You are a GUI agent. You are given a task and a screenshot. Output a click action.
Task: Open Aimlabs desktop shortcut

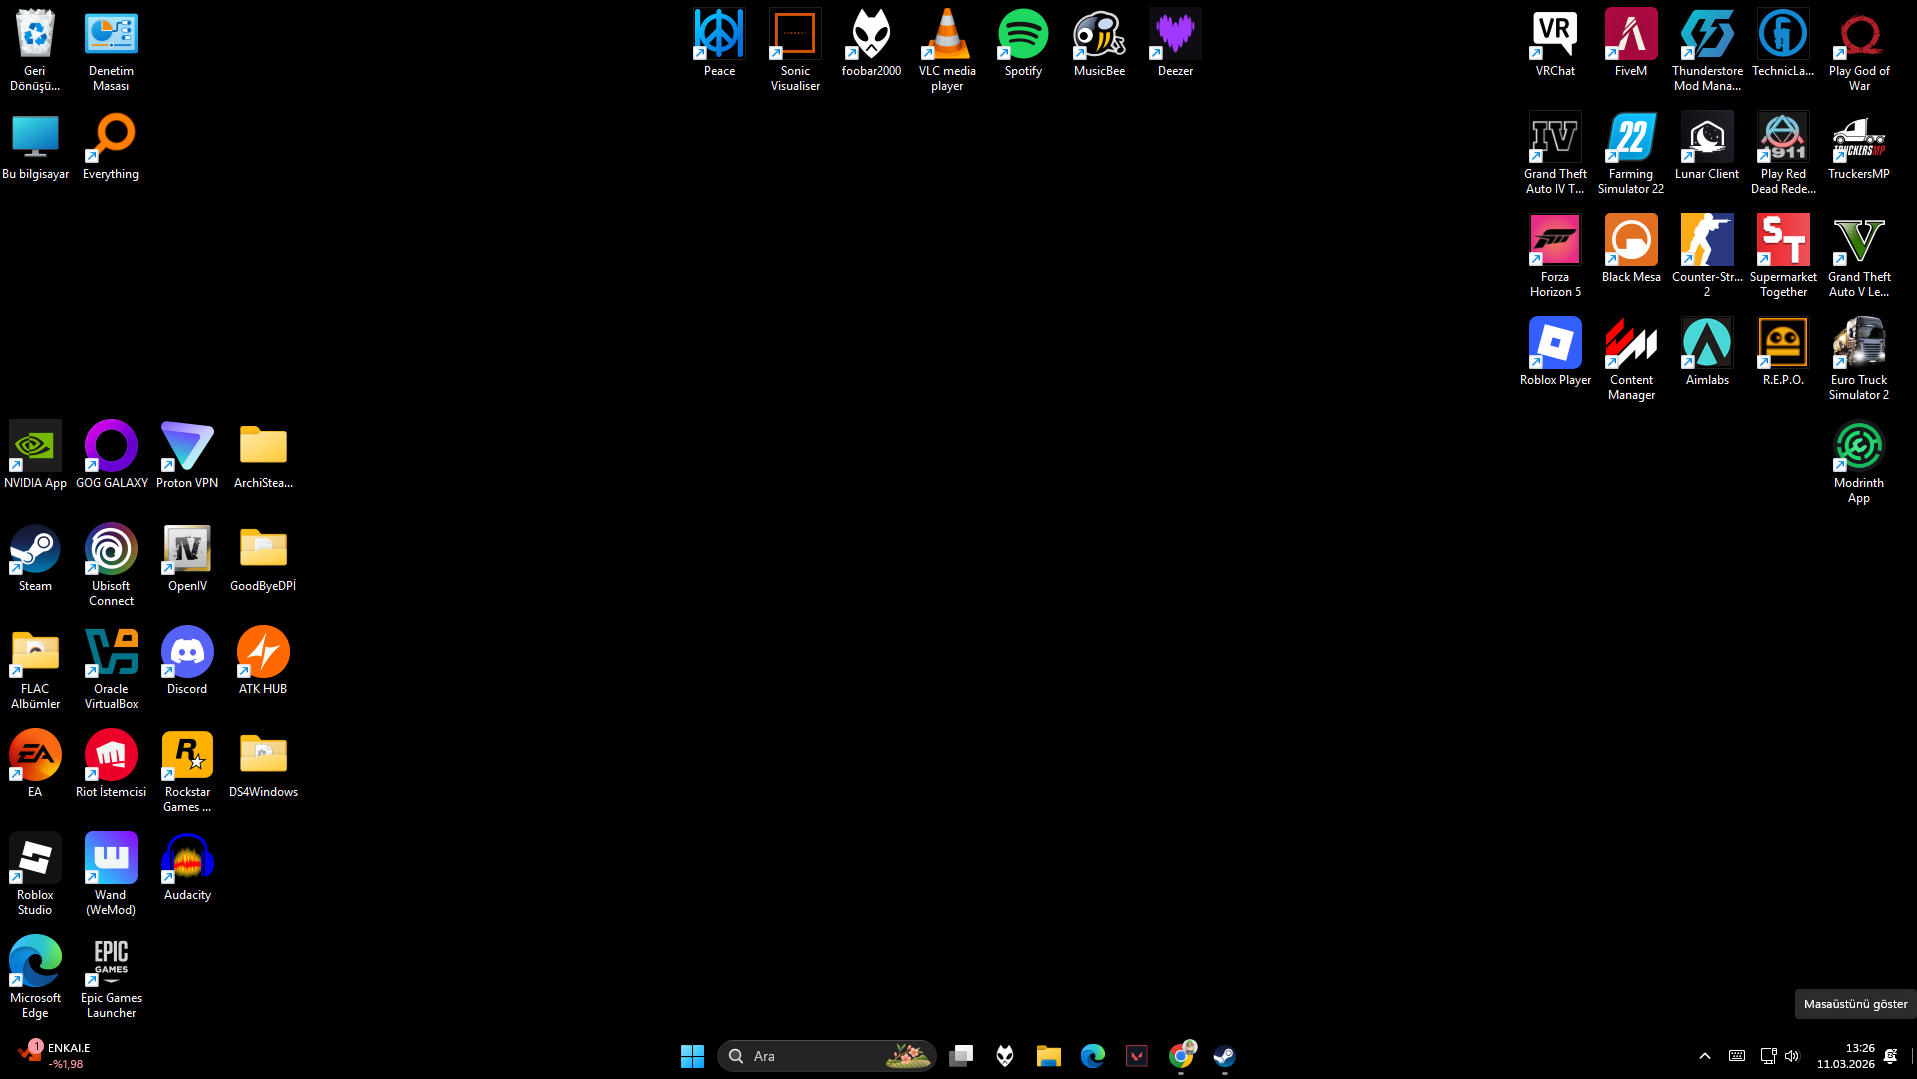[x=1707, y=352]
